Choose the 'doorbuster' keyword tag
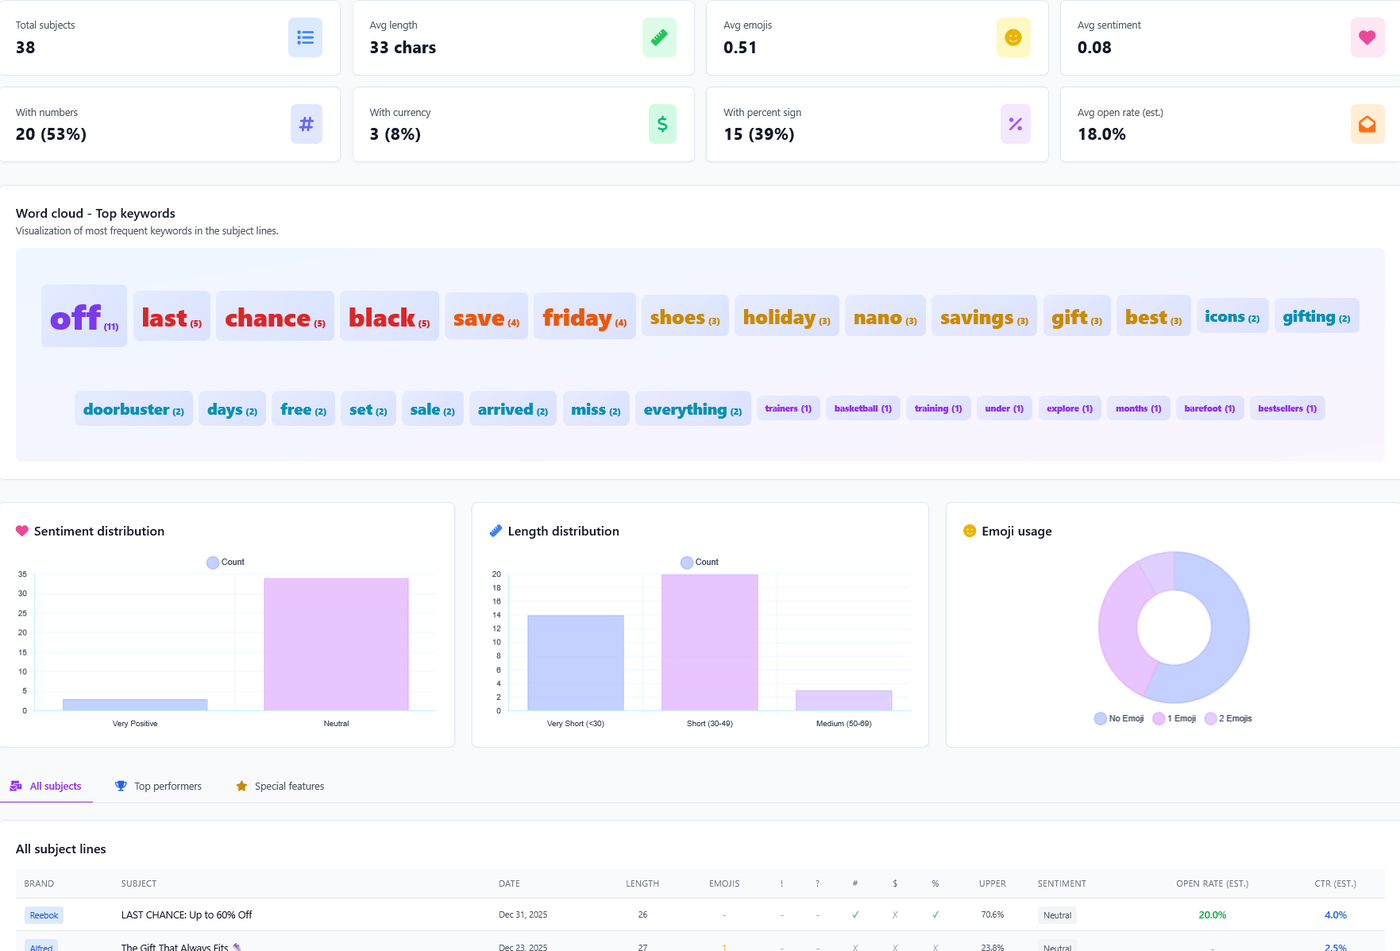Viewport: 1400px width, 951px height. [134, 409]
